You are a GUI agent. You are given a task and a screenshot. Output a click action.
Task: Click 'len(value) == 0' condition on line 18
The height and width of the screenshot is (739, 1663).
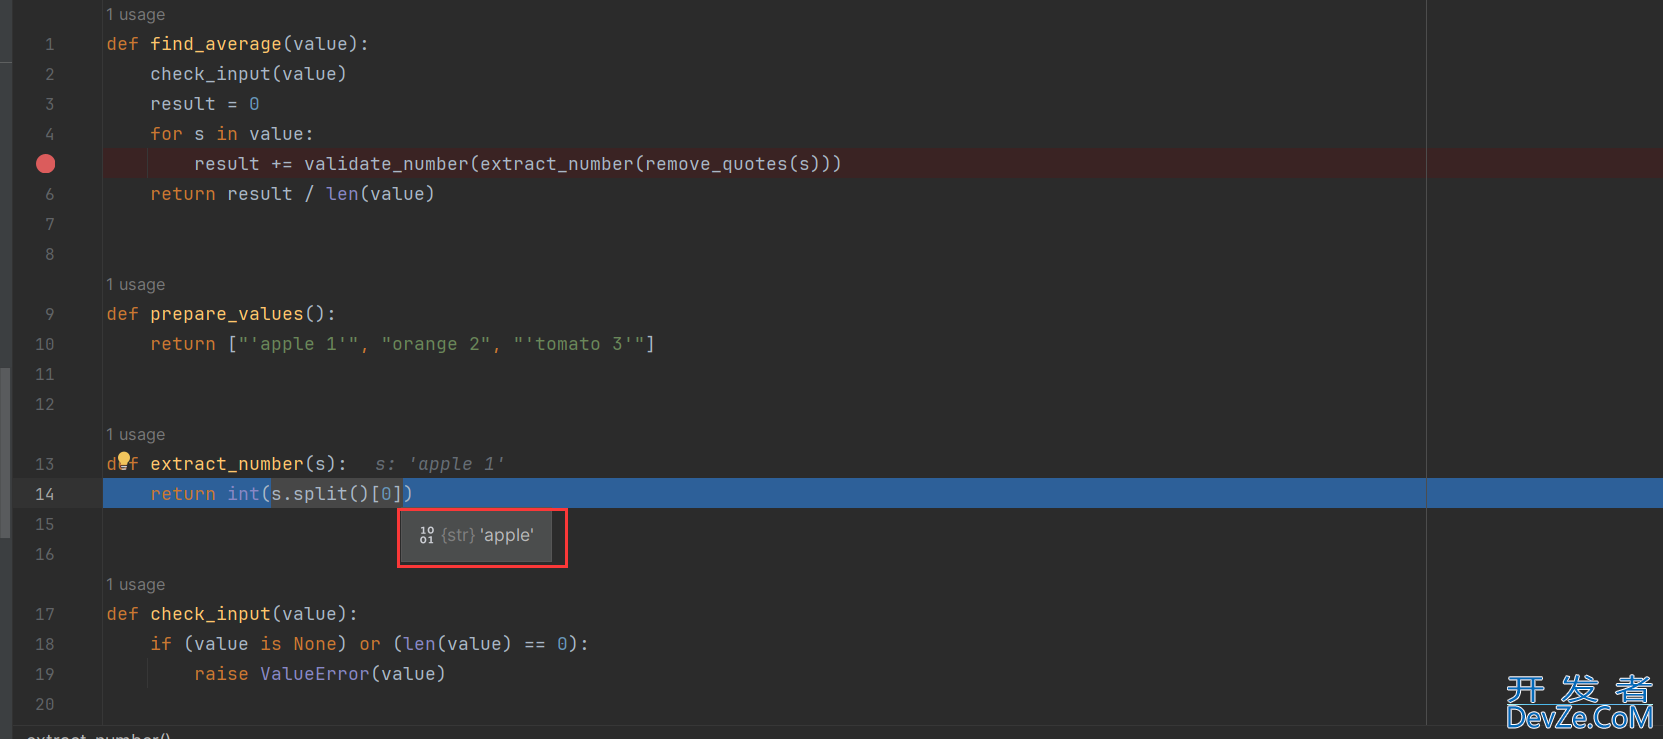(485, 644)
